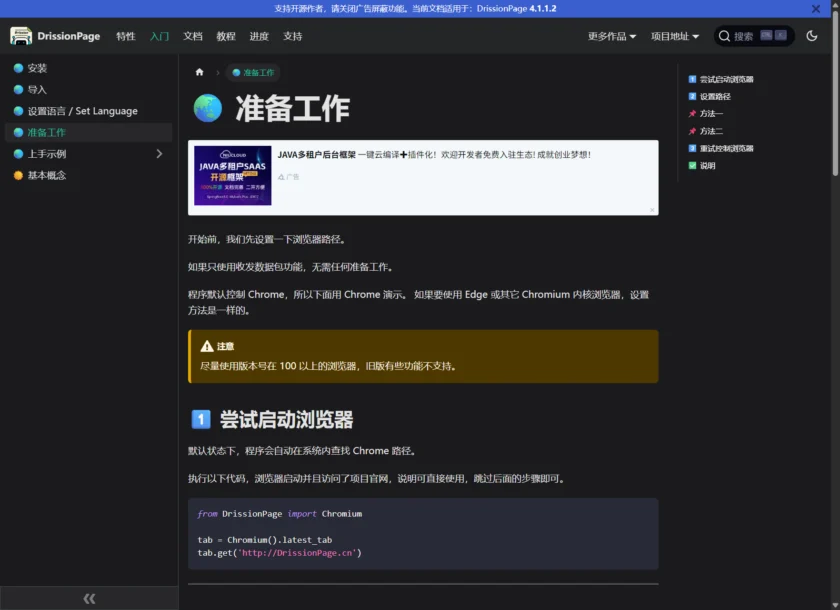Open the 教程 menu item

pos(228,35)
